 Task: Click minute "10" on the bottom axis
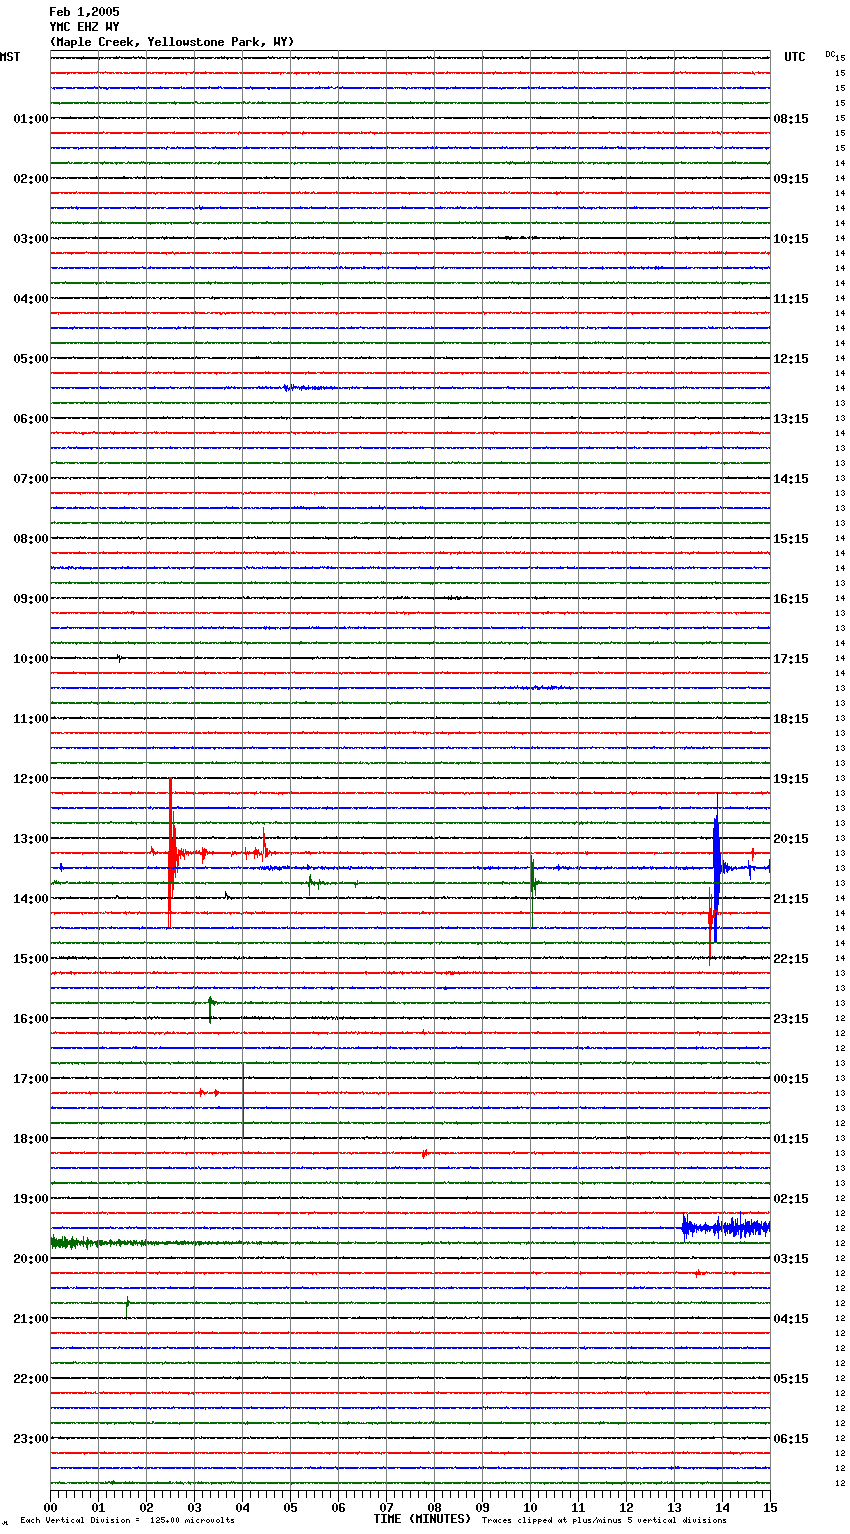point(530,1507)
